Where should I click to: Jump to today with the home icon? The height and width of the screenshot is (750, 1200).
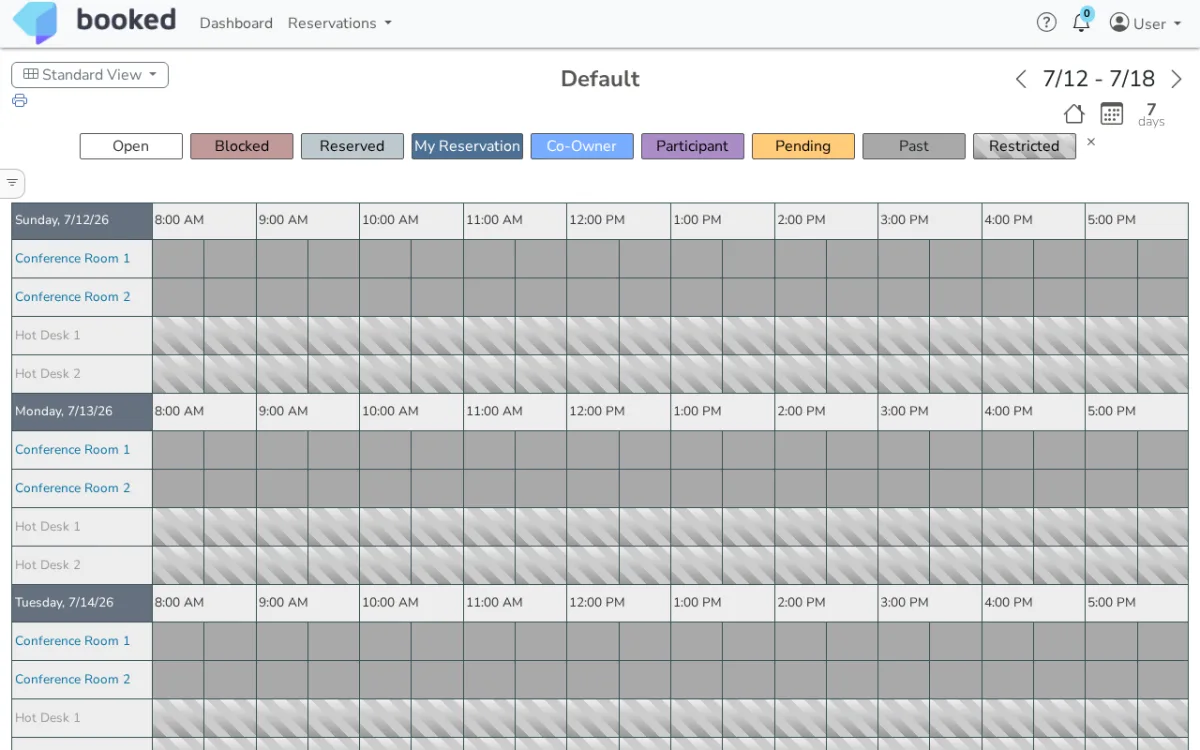pyautogui.click(x=1074, y=114)
